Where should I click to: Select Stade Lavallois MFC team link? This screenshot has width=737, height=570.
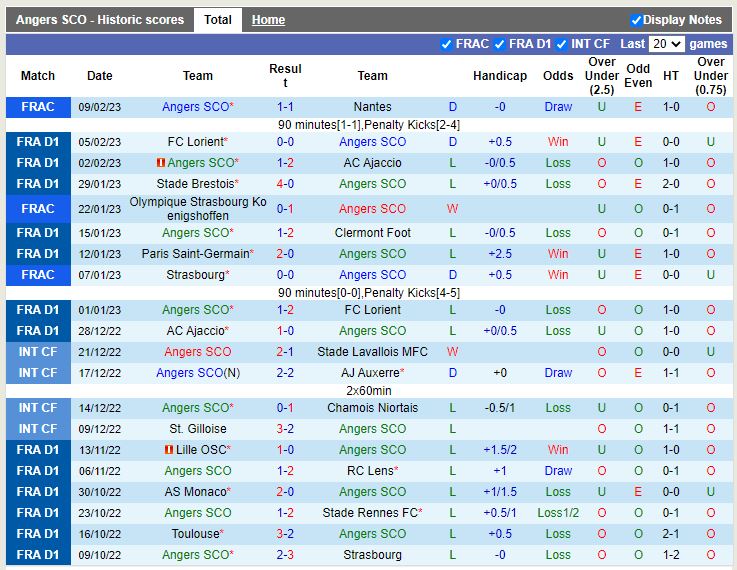[372, 352]
